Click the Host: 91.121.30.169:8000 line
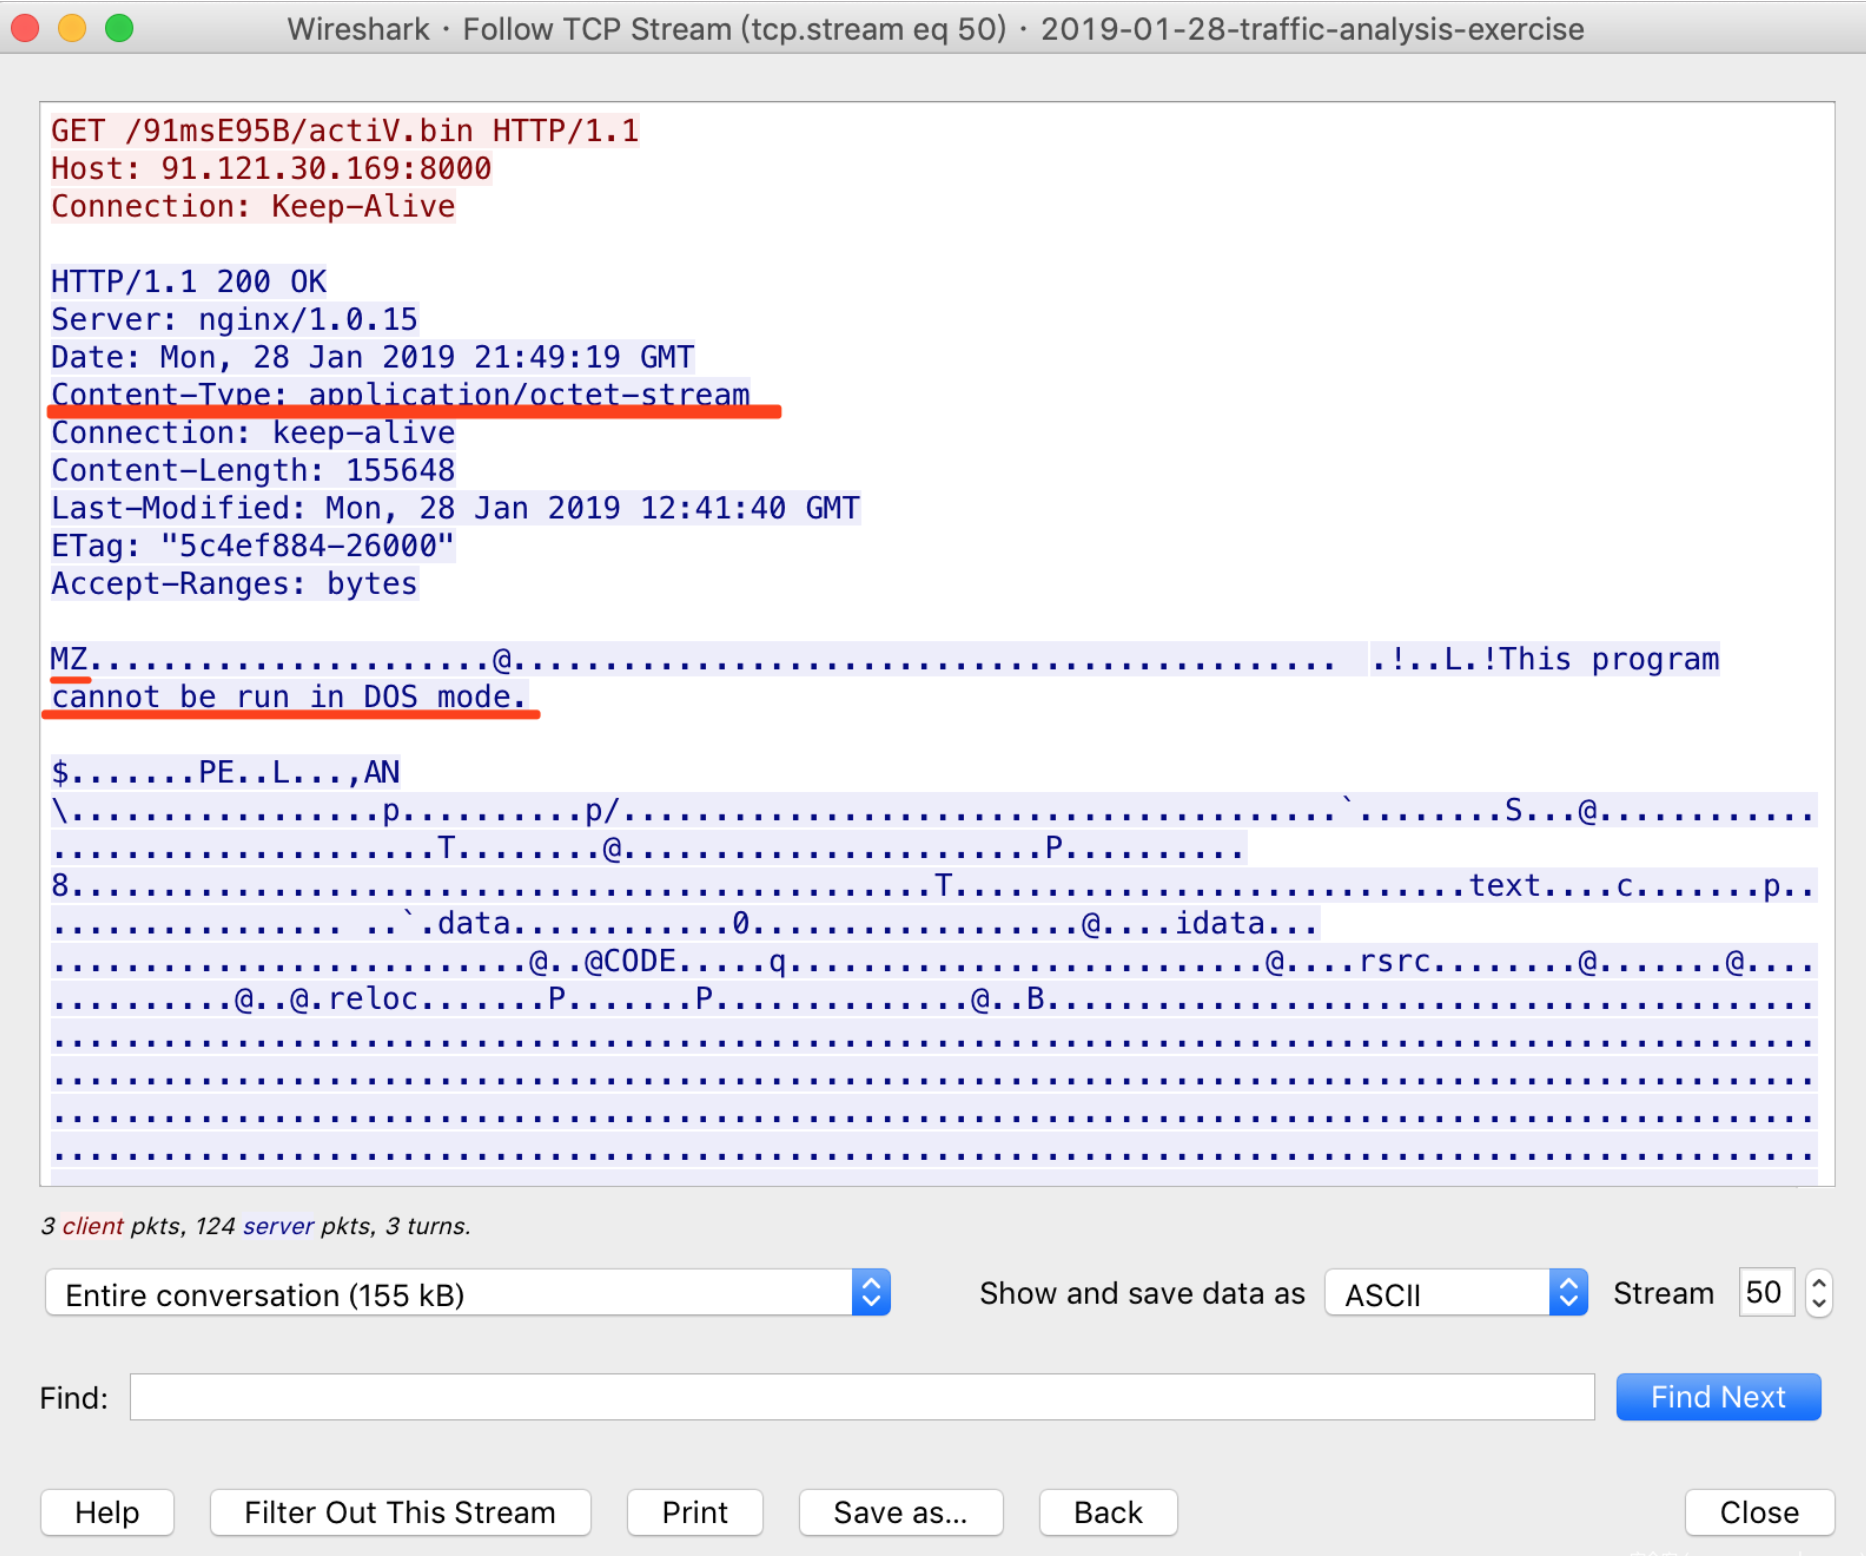 click(271, 168)
